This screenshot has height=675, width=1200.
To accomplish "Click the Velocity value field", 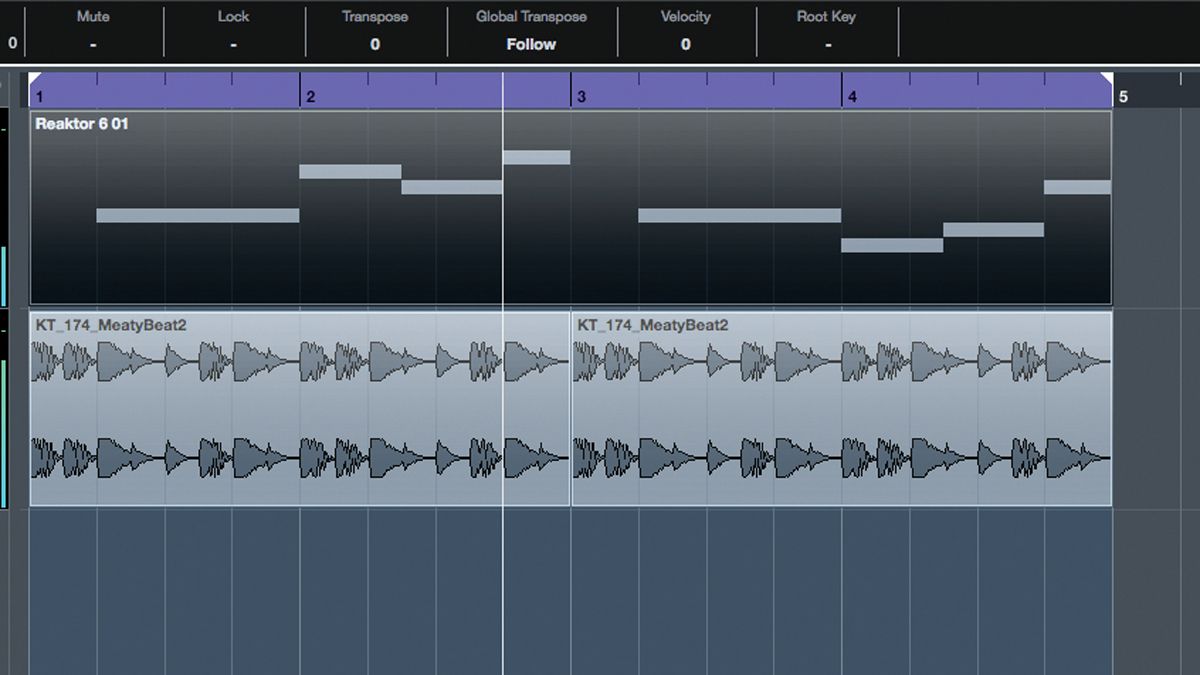I will coord(686,44).
